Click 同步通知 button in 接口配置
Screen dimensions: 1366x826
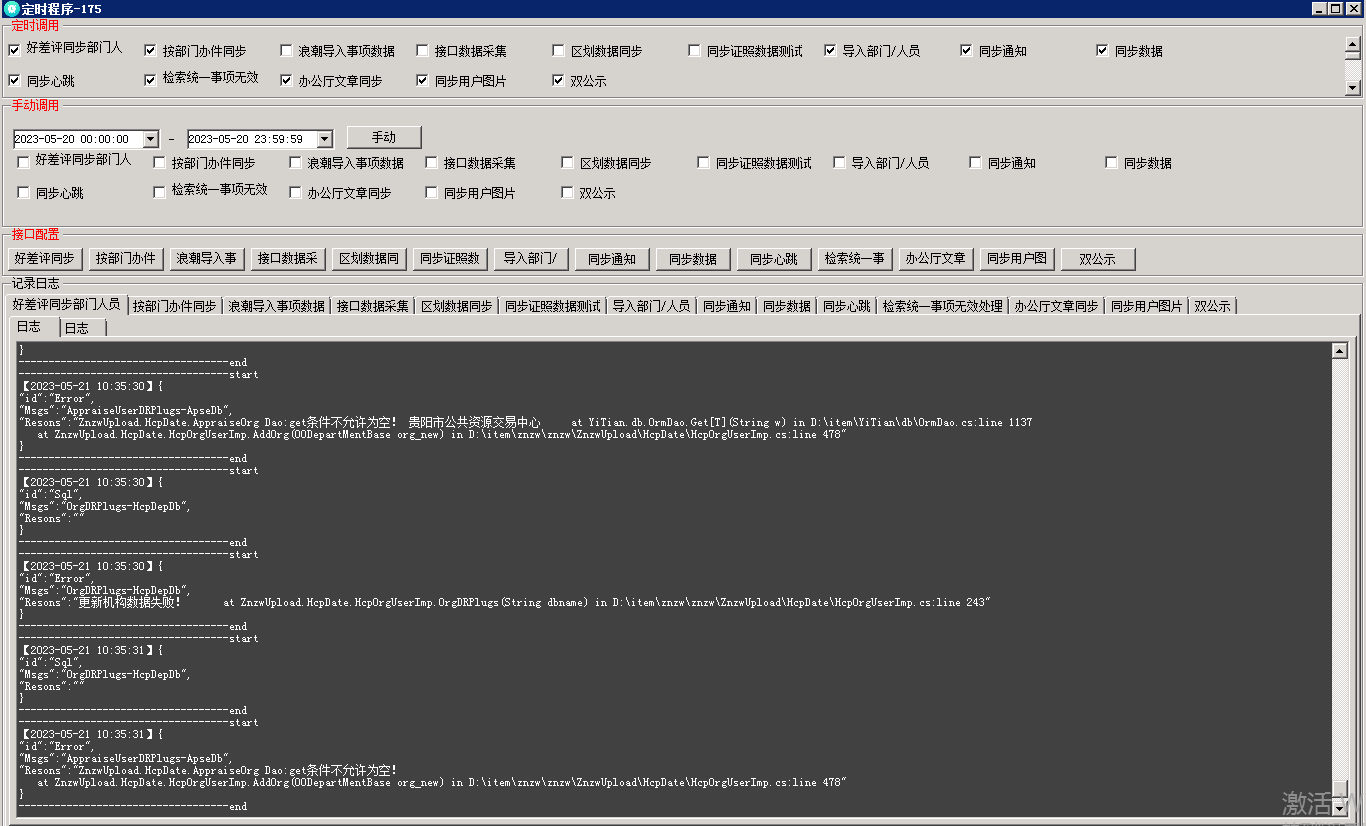coord(612,259)
